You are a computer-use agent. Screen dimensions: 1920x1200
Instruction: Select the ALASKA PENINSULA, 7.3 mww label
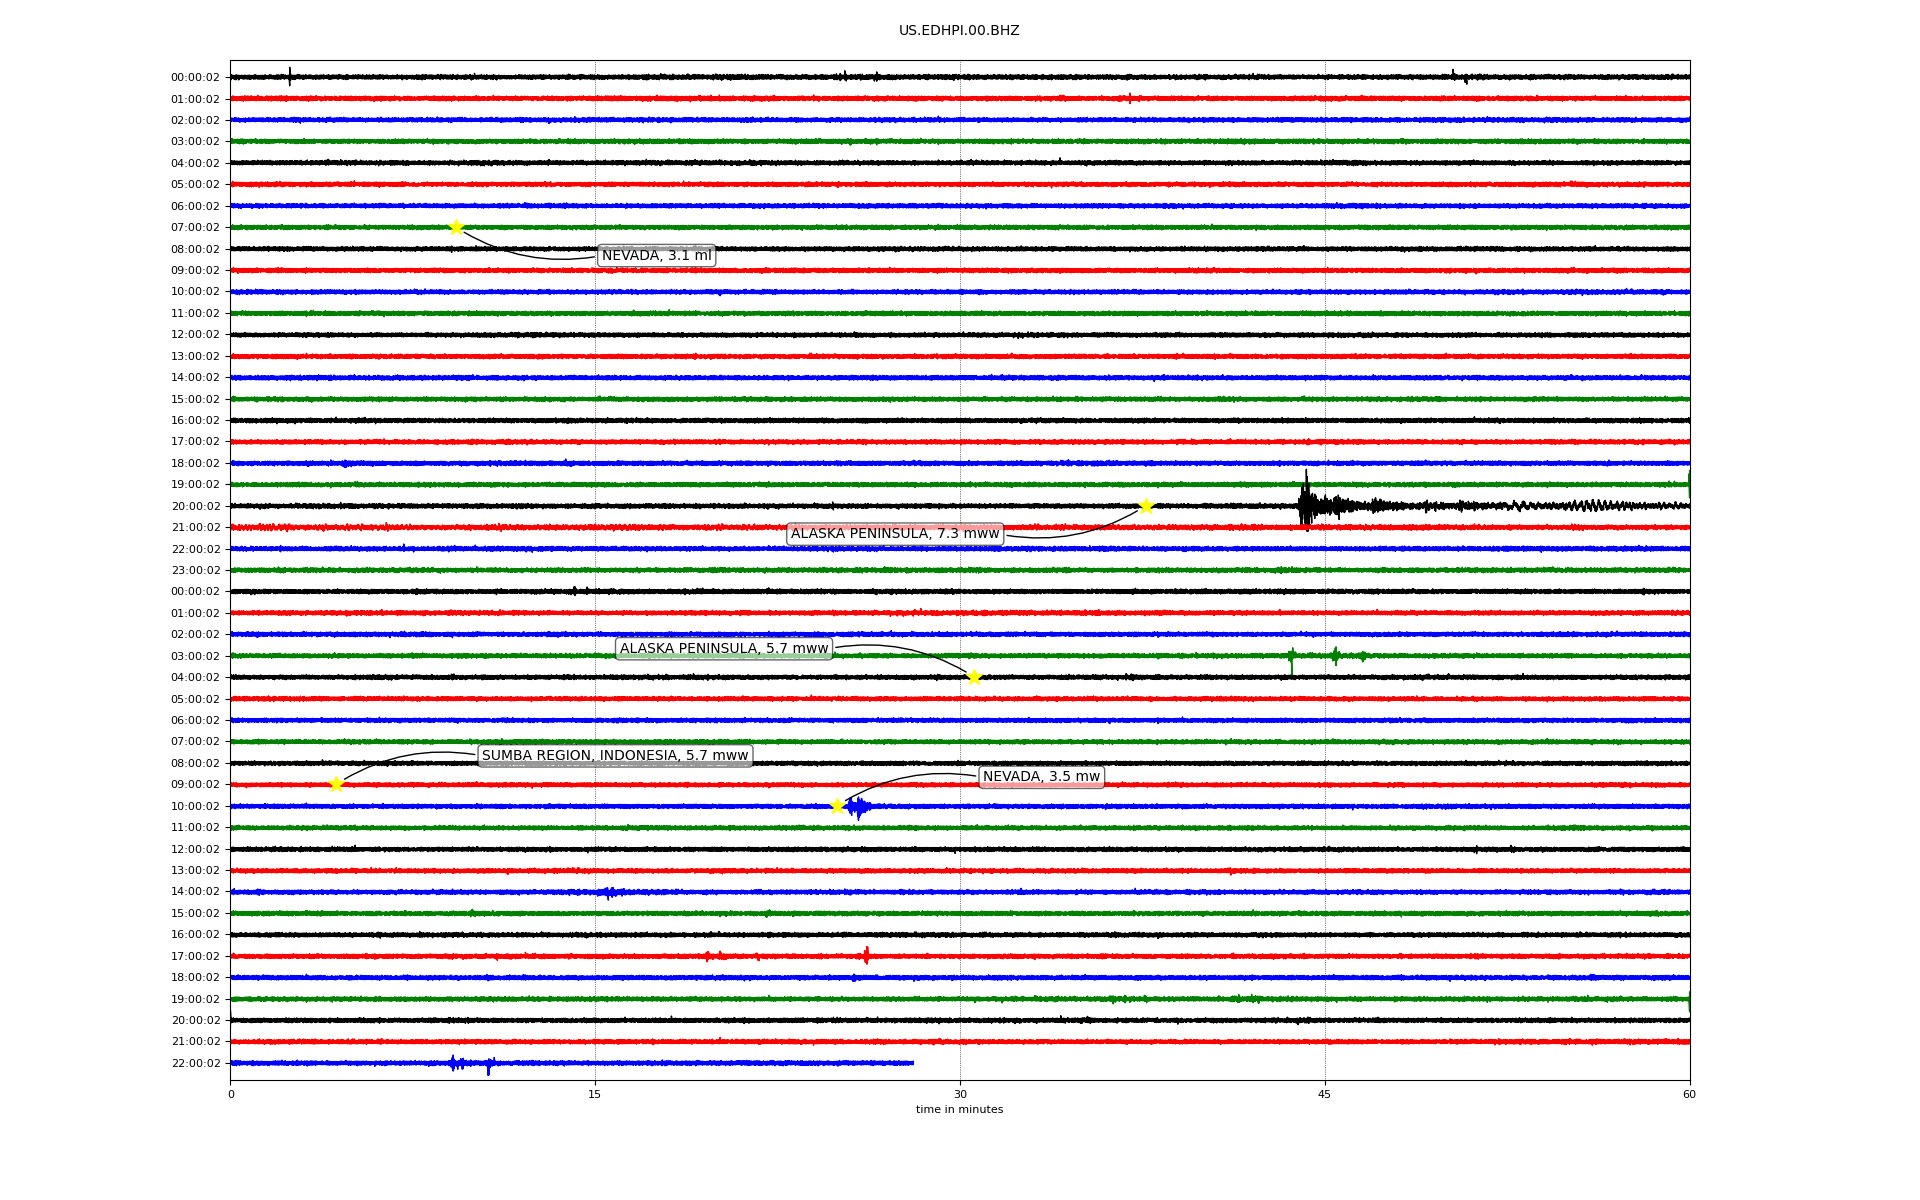click(x=895, y=534)
